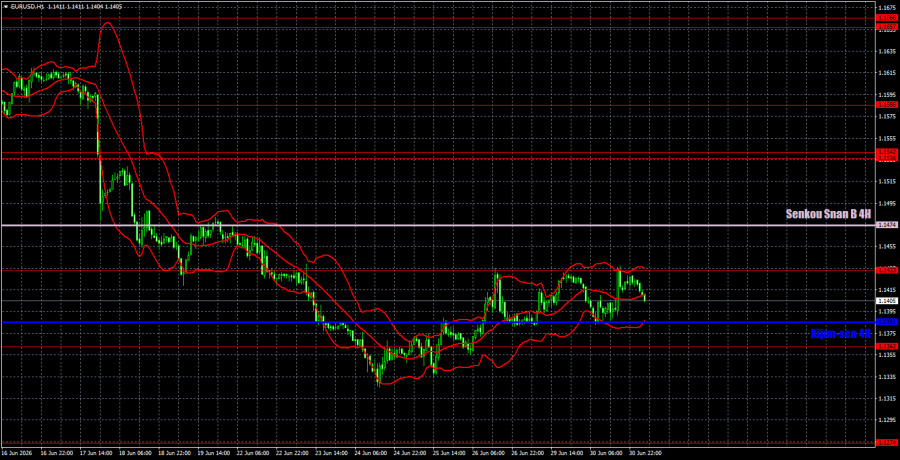
Task: Click the blue 1.1385 Kijun-sen price tag
Action: tap(887, 322)
